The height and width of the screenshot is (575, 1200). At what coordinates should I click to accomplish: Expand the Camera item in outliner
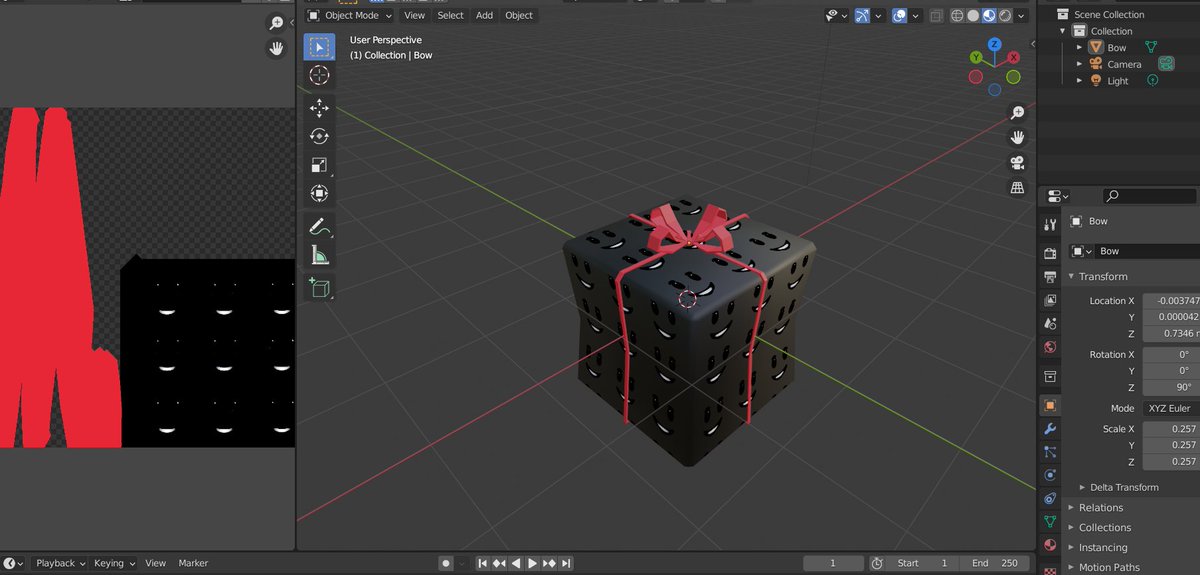tap(1079, 64)
